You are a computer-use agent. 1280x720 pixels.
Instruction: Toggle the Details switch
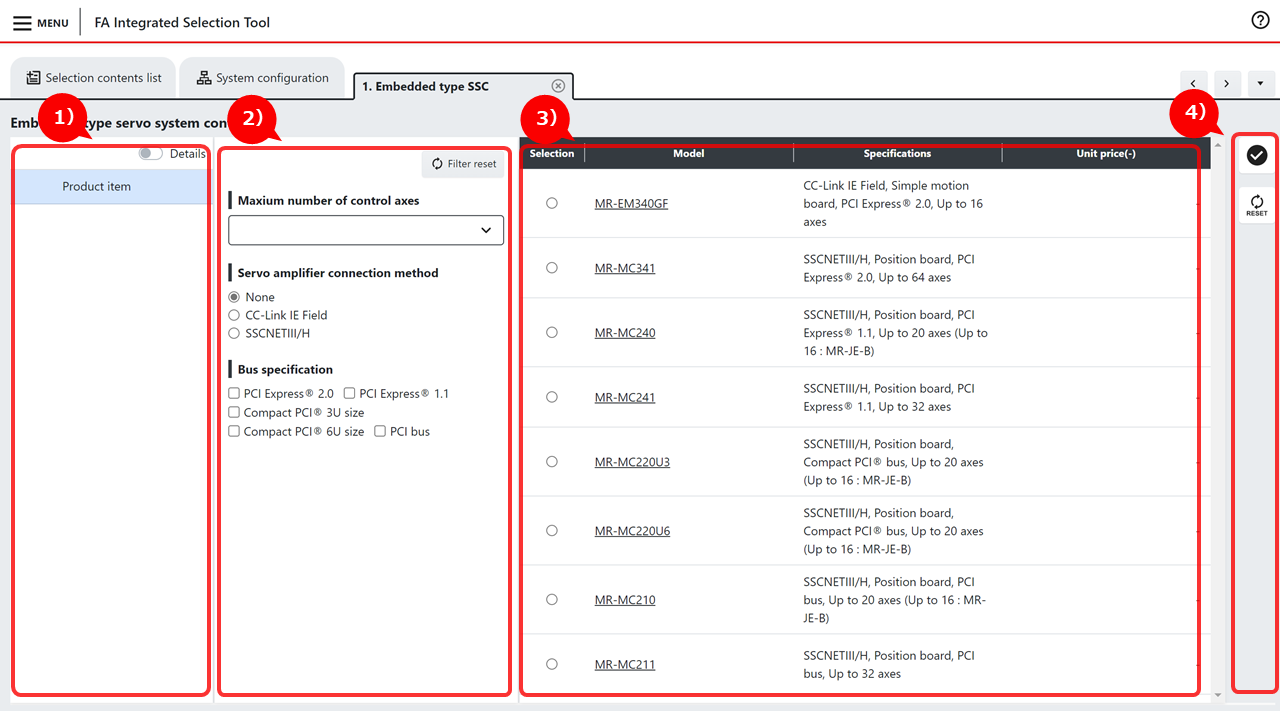tap(151, 154)
